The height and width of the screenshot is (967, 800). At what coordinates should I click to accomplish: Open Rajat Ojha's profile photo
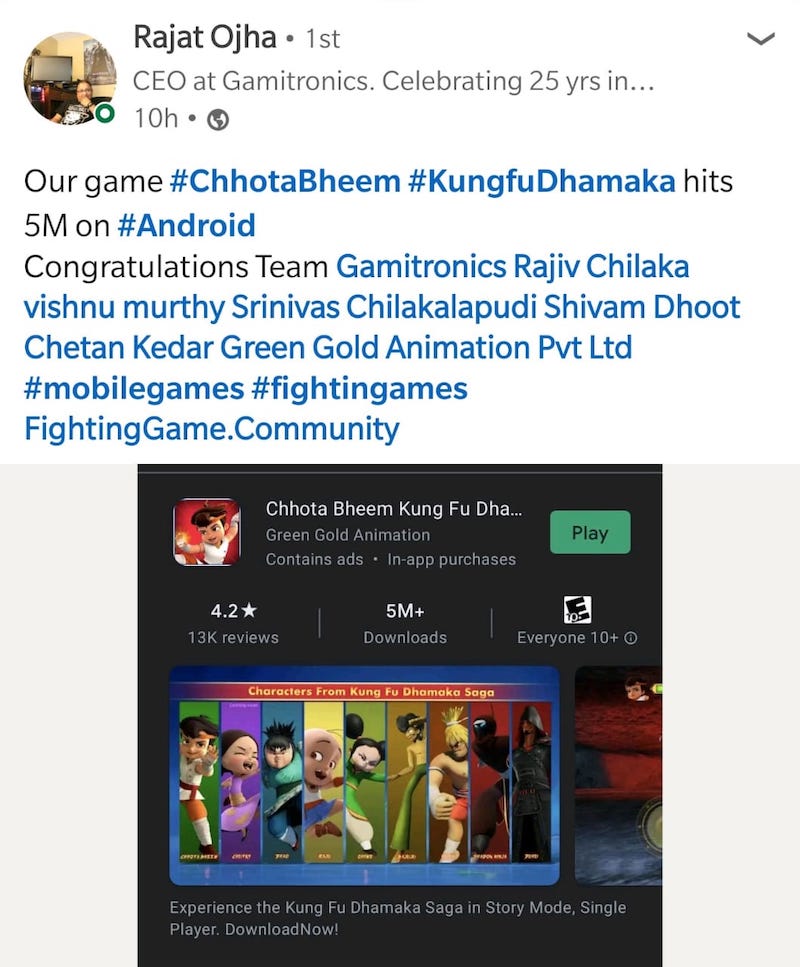70,78
